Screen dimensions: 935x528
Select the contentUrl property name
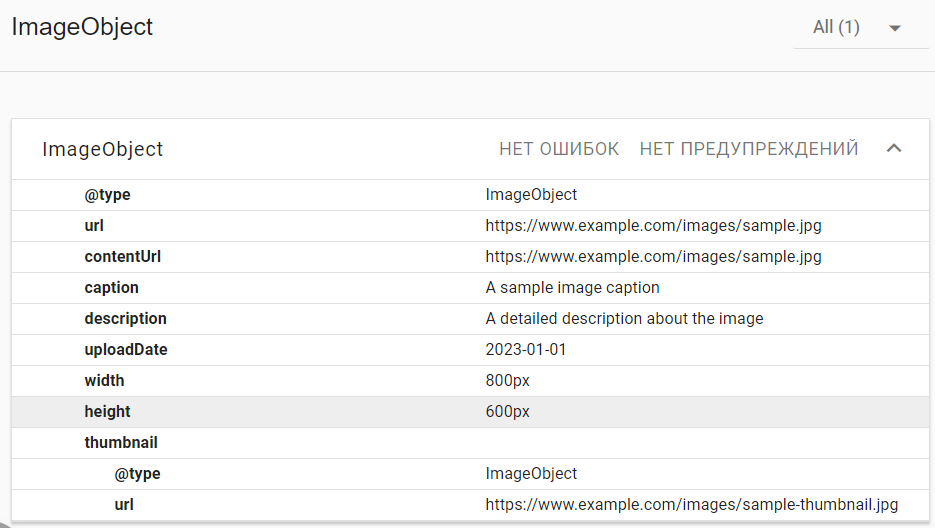[x=122, y=257]
